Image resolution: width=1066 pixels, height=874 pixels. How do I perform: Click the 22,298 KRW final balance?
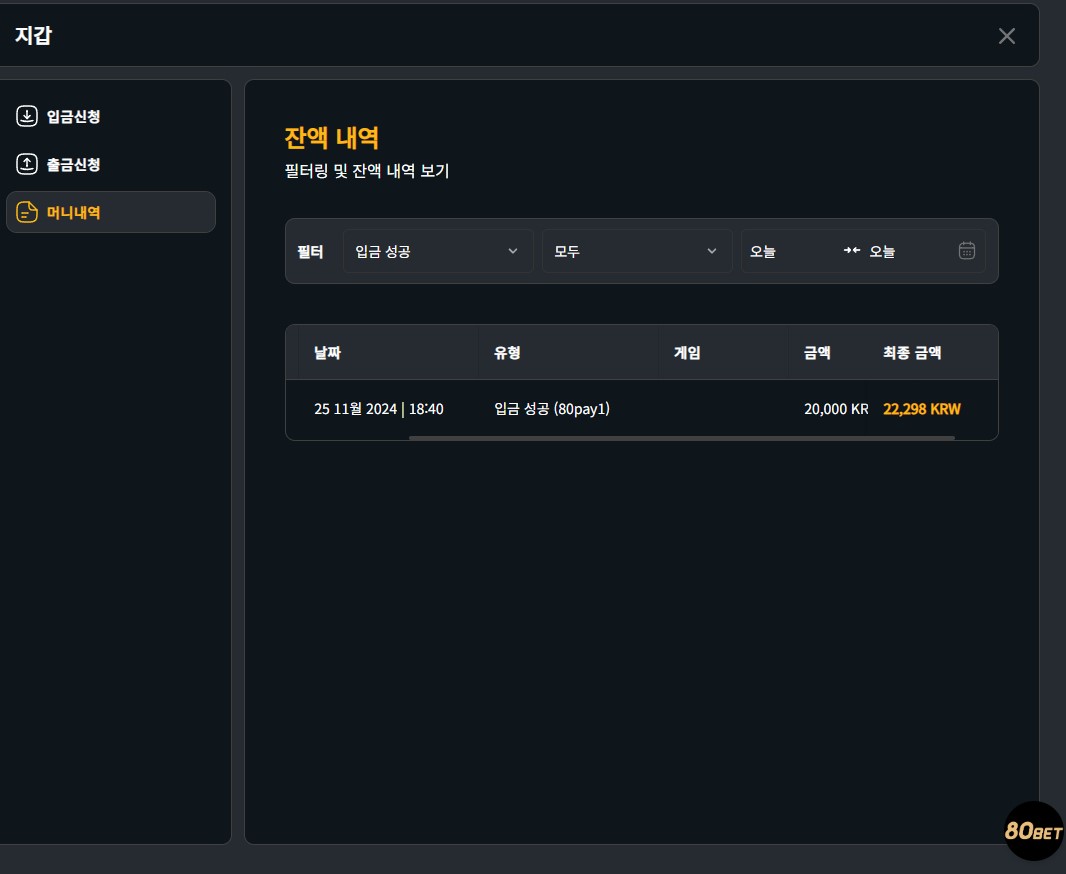click(x=922, y=409)
